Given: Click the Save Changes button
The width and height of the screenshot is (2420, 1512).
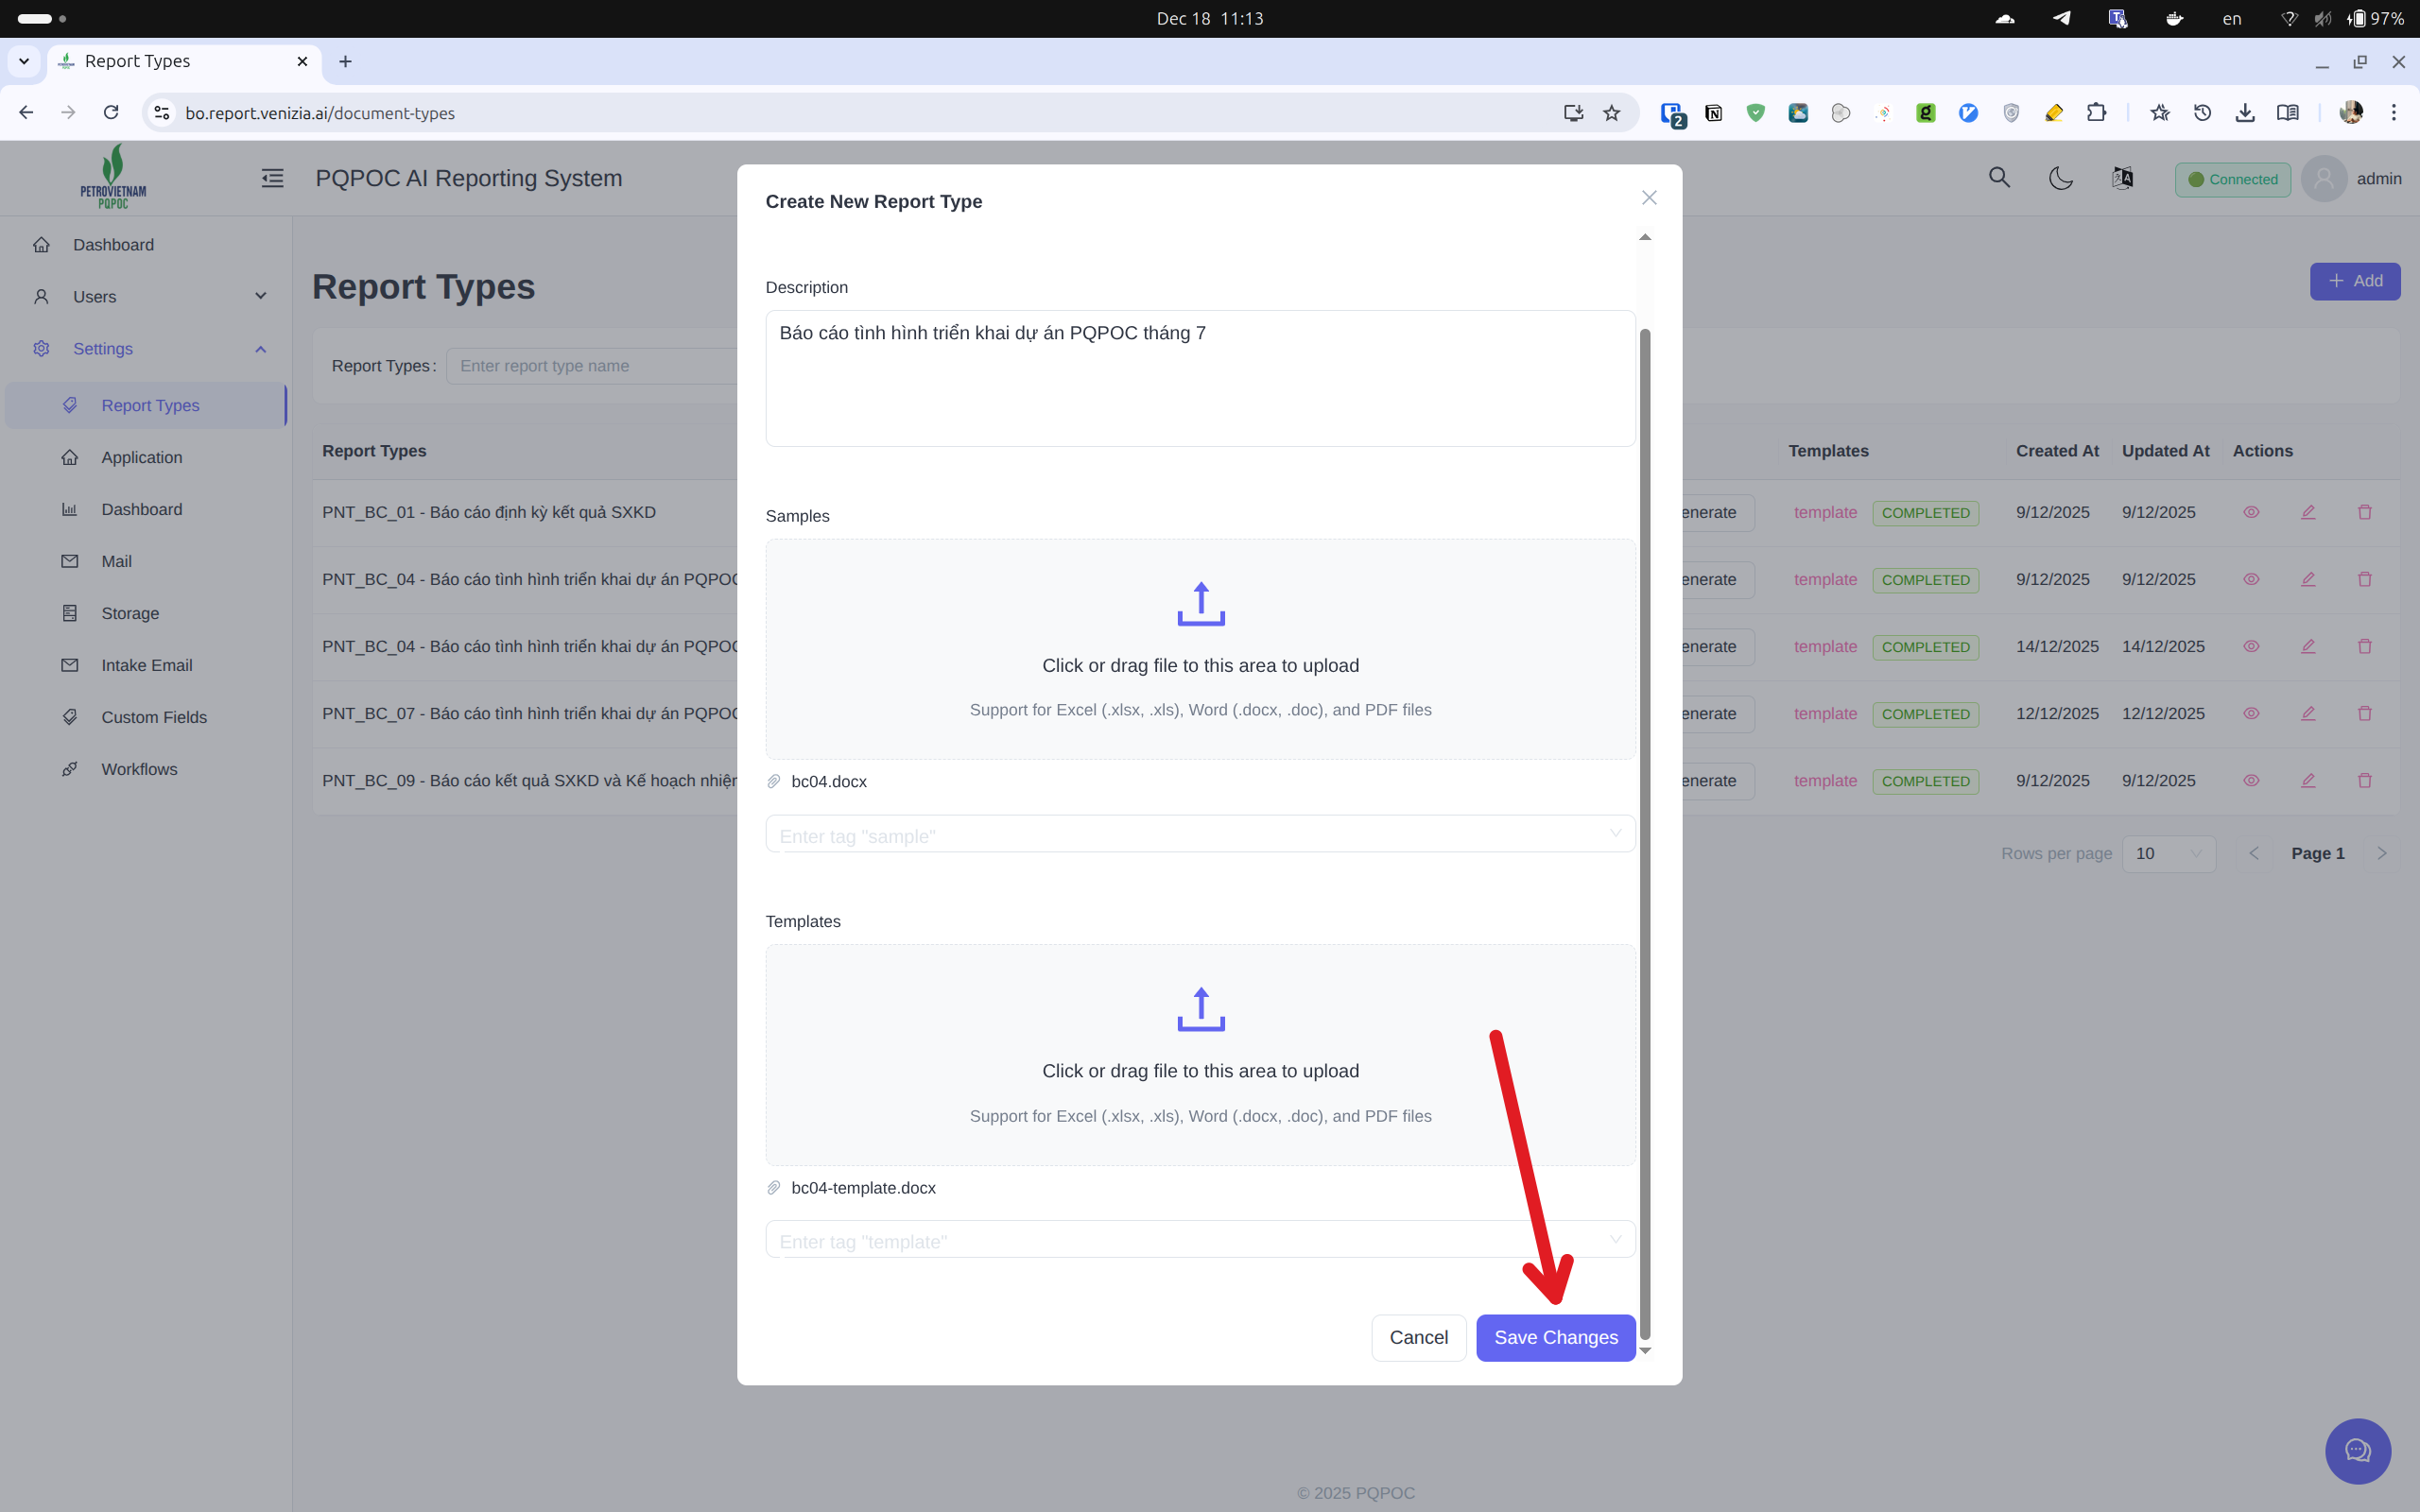Looking at the screenshot, I should (1555, 1337).
